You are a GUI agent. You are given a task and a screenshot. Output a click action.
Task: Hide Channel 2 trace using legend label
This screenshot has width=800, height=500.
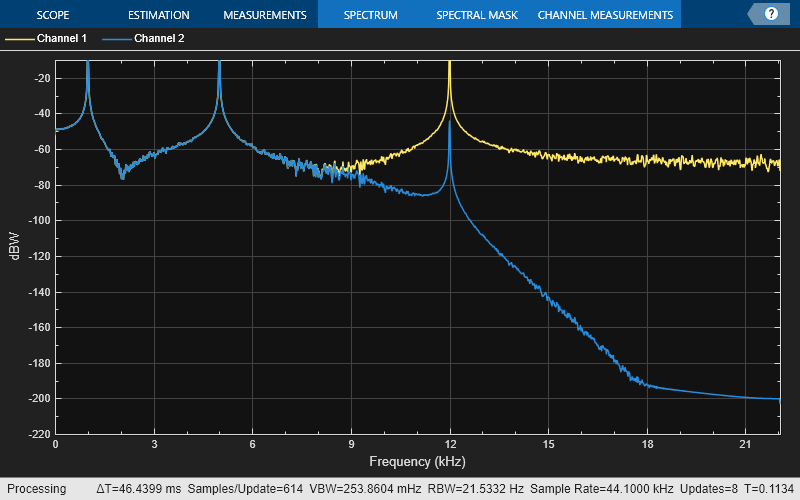click(158, 39)
